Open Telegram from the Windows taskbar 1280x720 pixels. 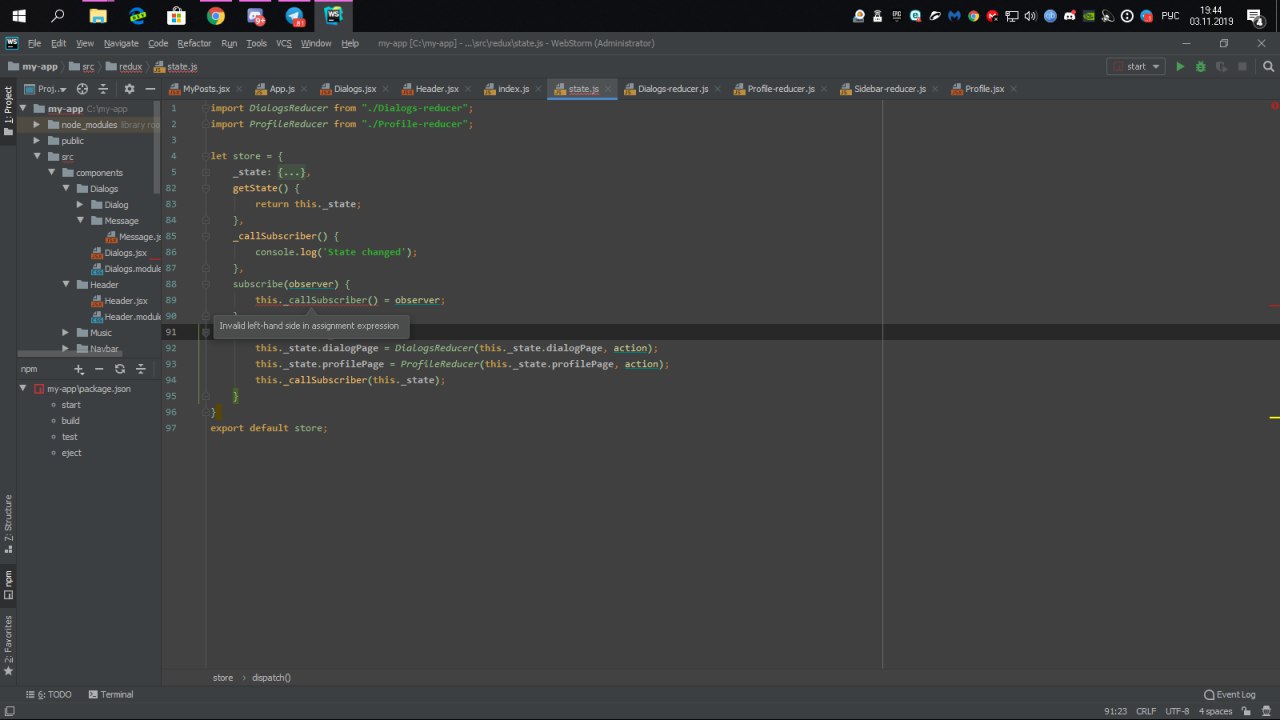tap(294, 16)
